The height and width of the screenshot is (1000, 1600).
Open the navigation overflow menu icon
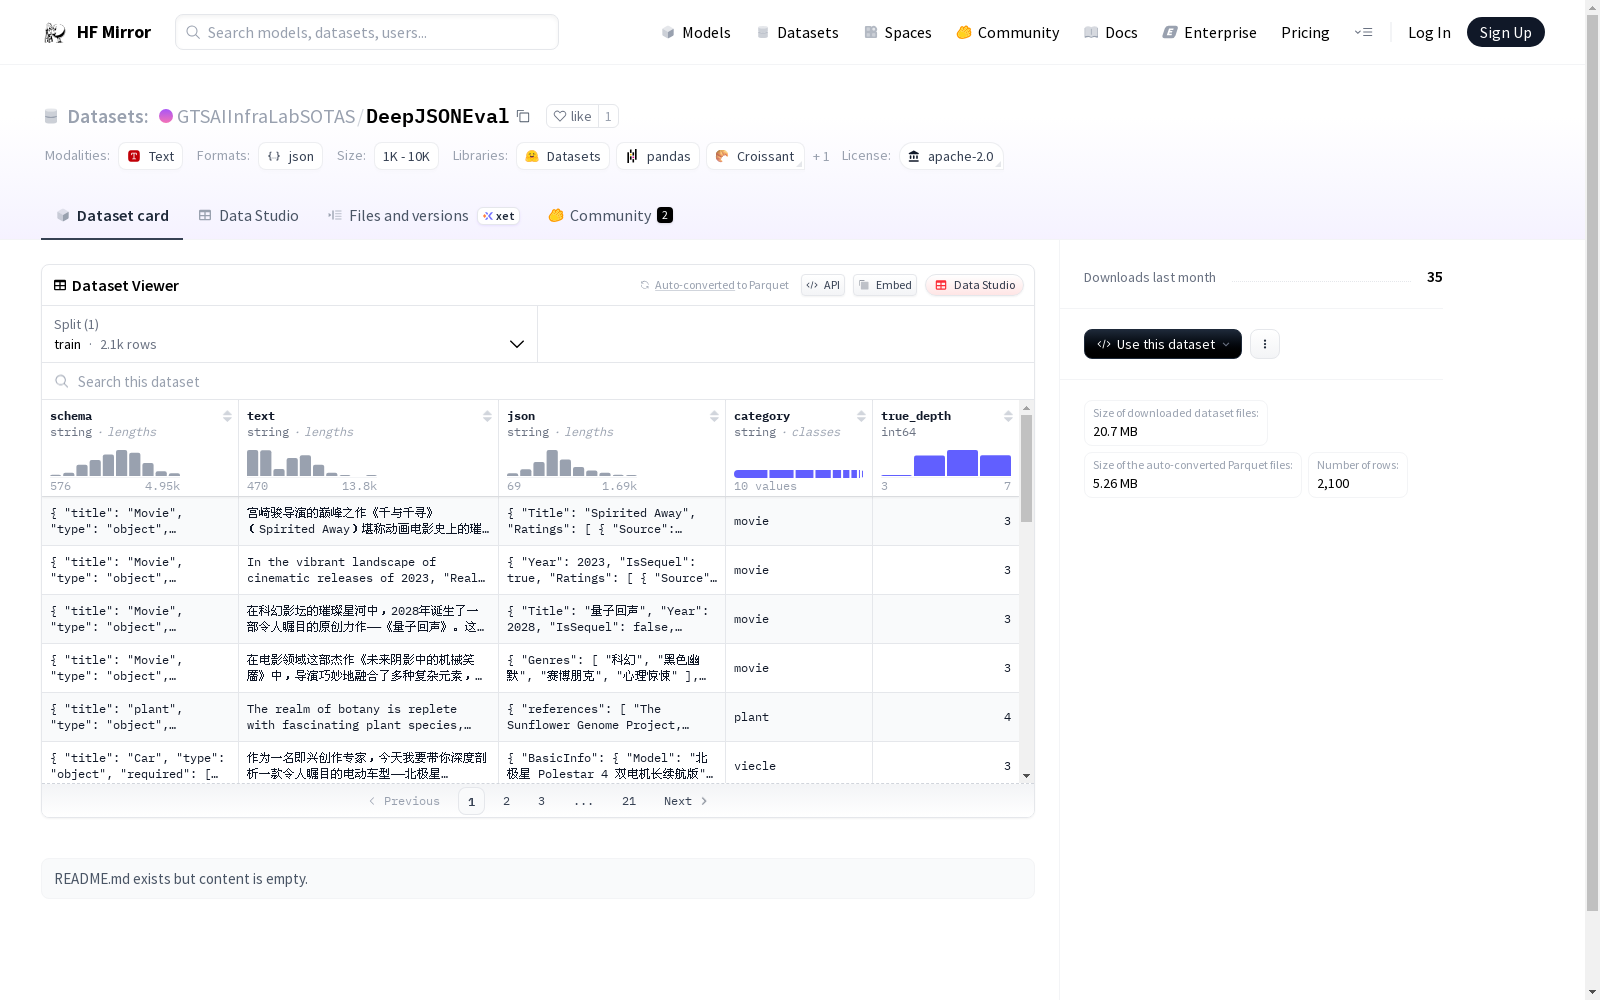pyautogui.click(x=1363, y=33)
